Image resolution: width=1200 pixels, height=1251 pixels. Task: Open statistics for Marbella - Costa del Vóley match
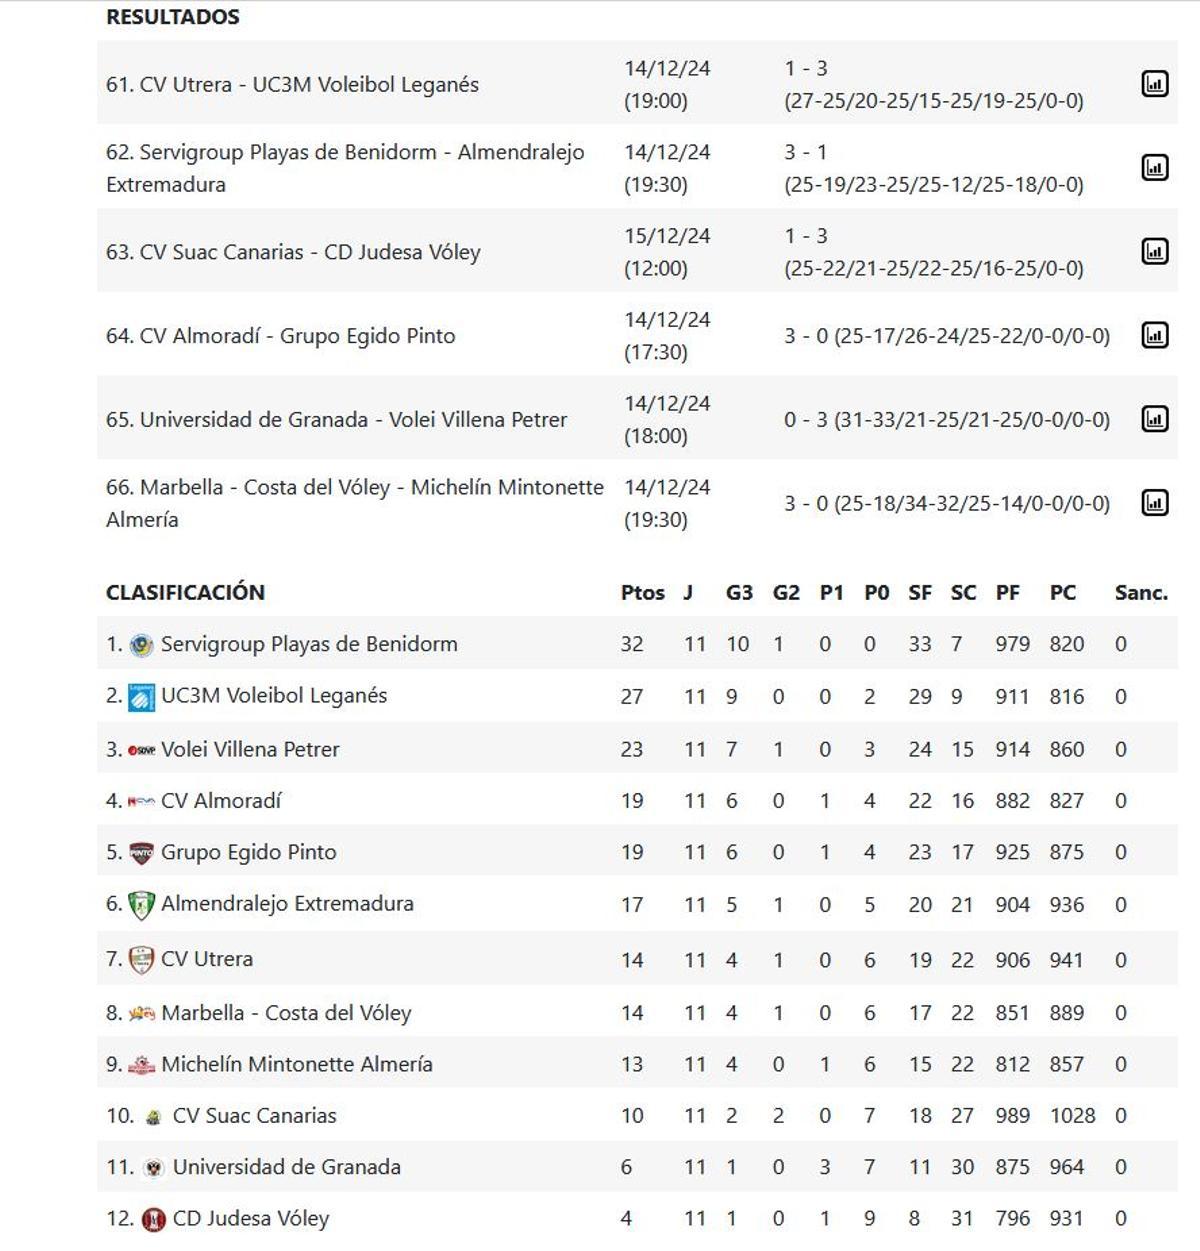[x=1156, y=503]
